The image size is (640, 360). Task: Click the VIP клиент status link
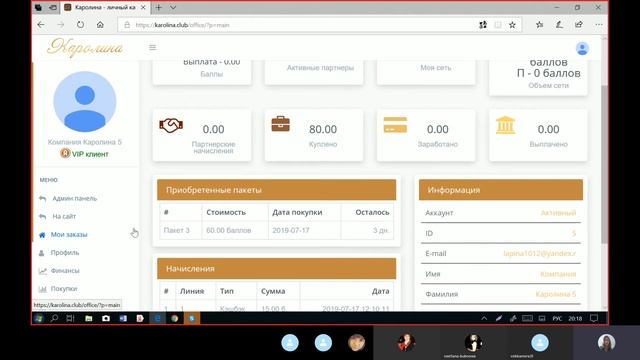pos(90,154)
